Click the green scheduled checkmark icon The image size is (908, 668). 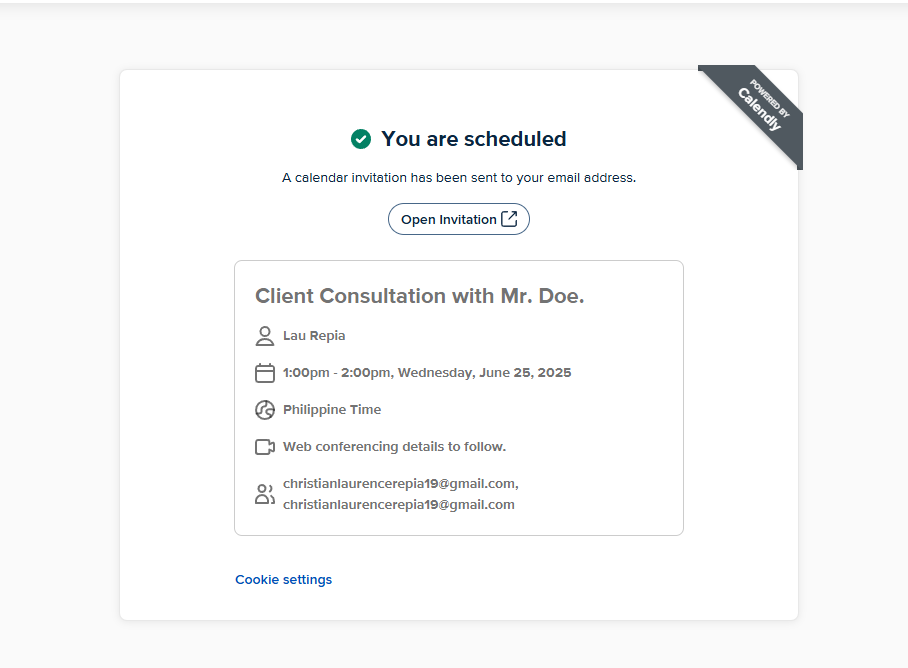pyautogui.click(x=361, y=139)
